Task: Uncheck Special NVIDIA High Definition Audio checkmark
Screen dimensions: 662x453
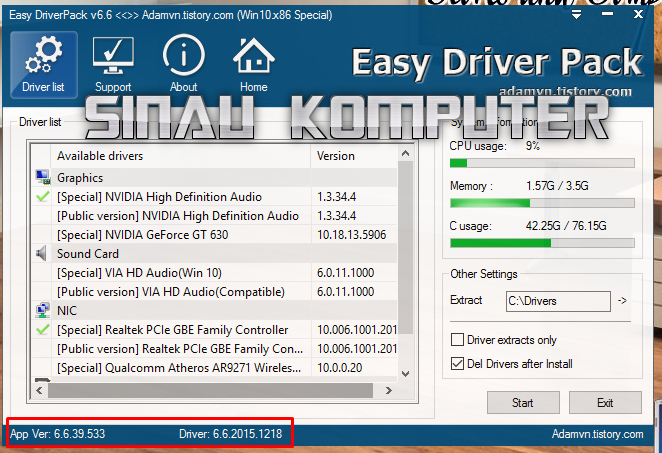Action: (x=42, y=196)
